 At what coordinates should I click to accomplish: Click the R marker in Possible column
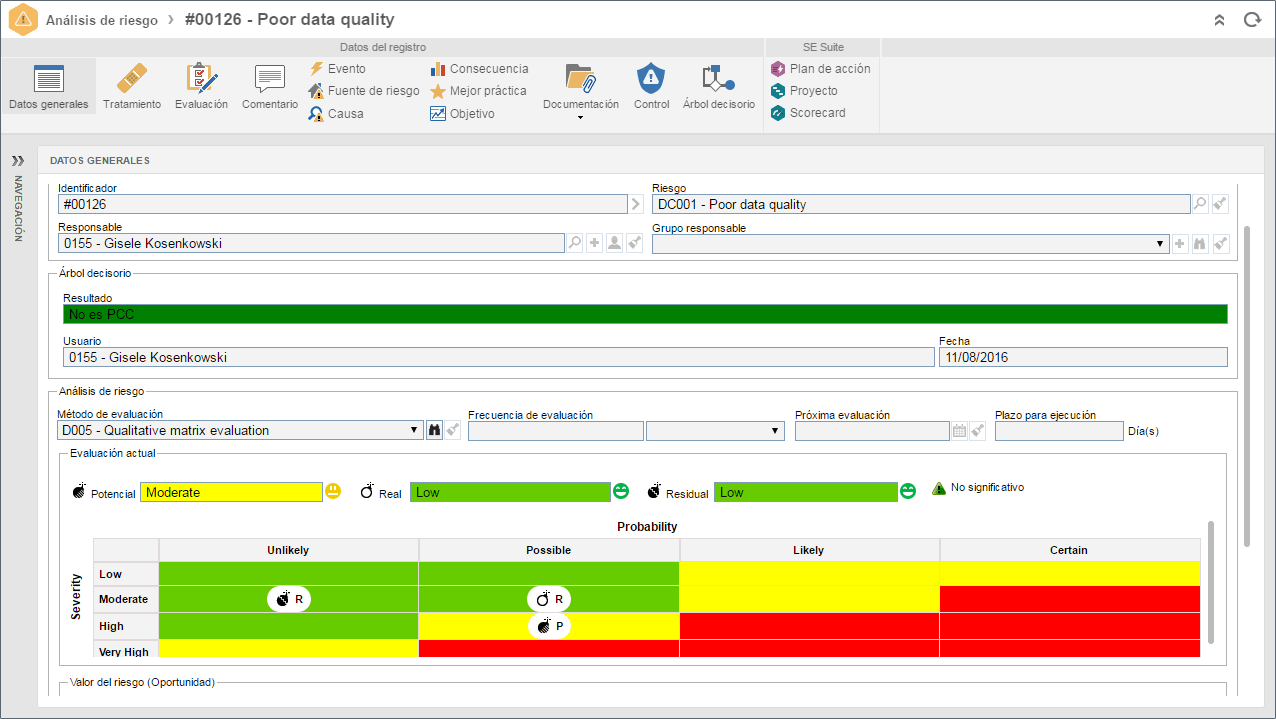pyautogui.click(x=549, y=599)
